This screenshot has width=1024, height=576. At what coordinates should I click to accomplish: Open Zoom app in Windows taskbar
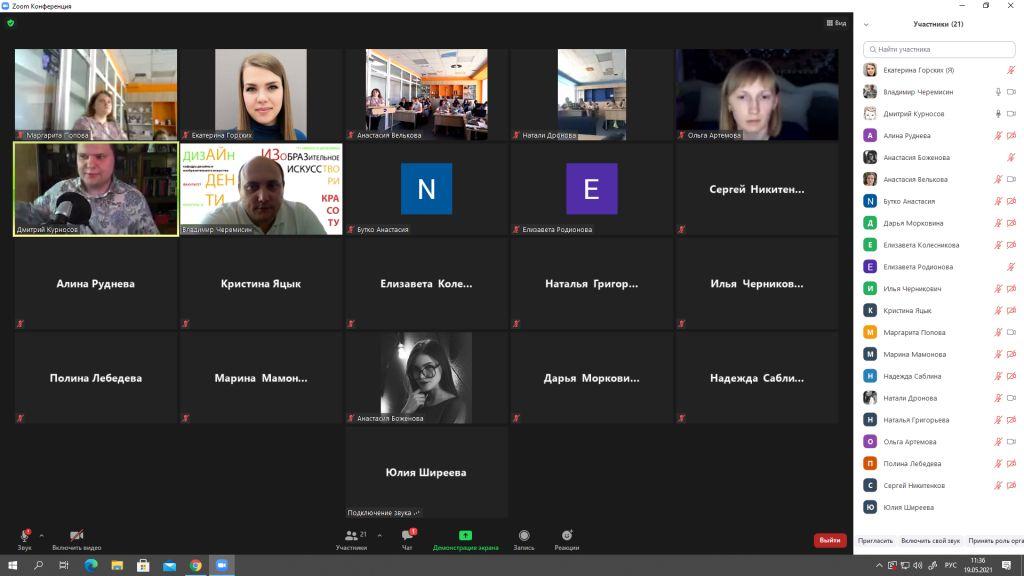click(221, 566)
